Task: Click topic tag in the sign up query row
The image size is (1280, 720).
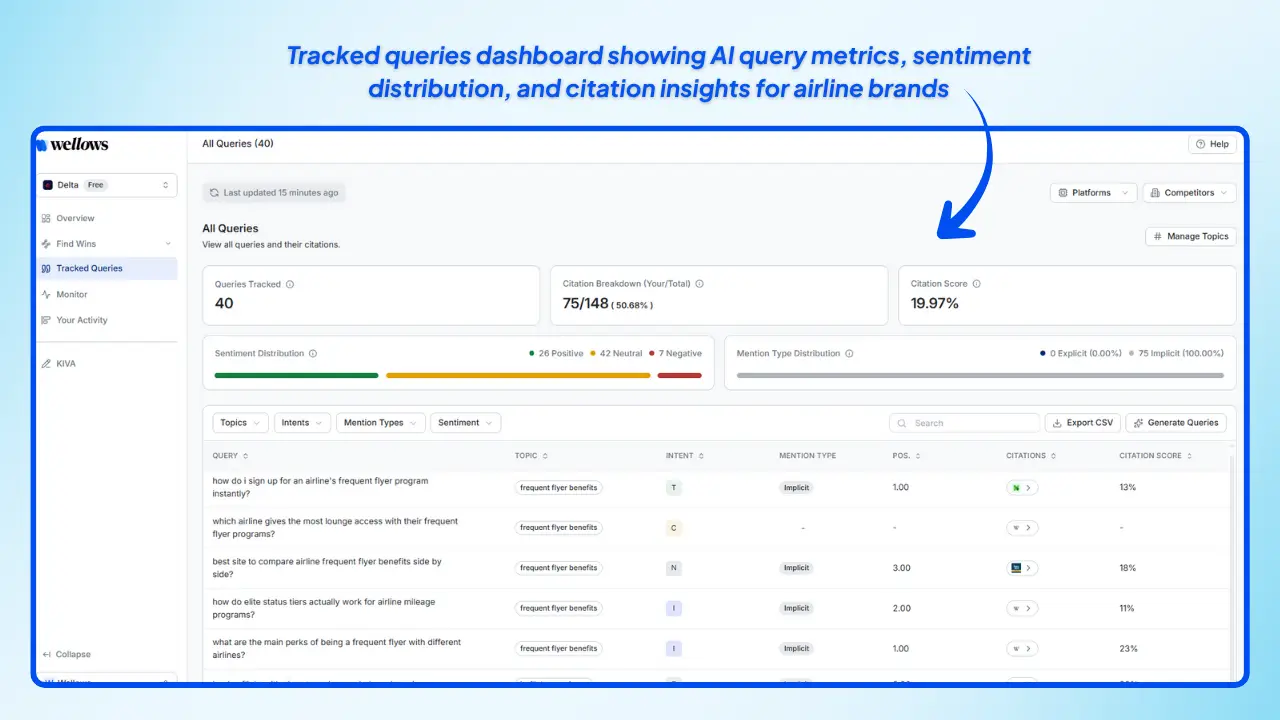Action: click(559, 487)
